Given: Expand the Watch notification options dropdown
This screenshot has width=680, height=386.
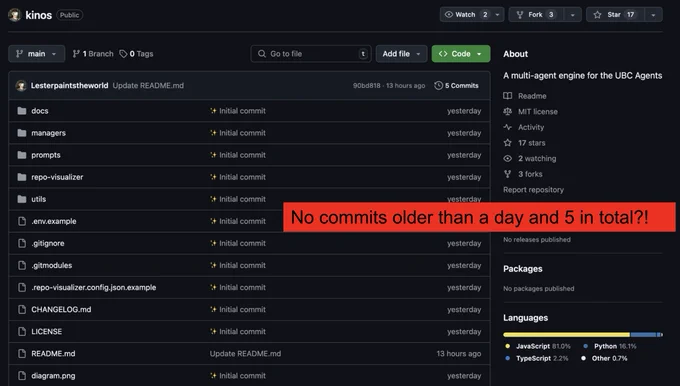Looking at the screenshot, I should [x=498, y=15].
